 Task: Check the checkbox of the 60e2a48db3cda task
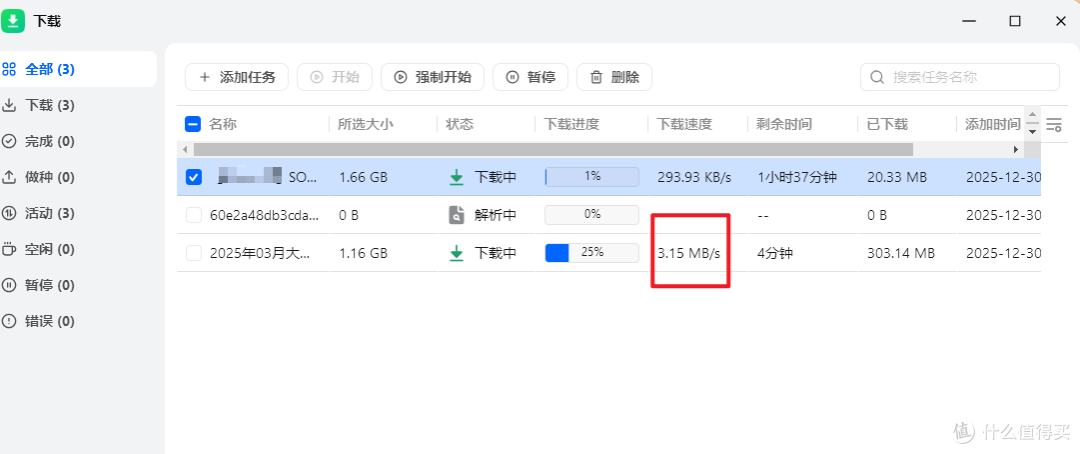pyautogui.click(x=194, y=216)
